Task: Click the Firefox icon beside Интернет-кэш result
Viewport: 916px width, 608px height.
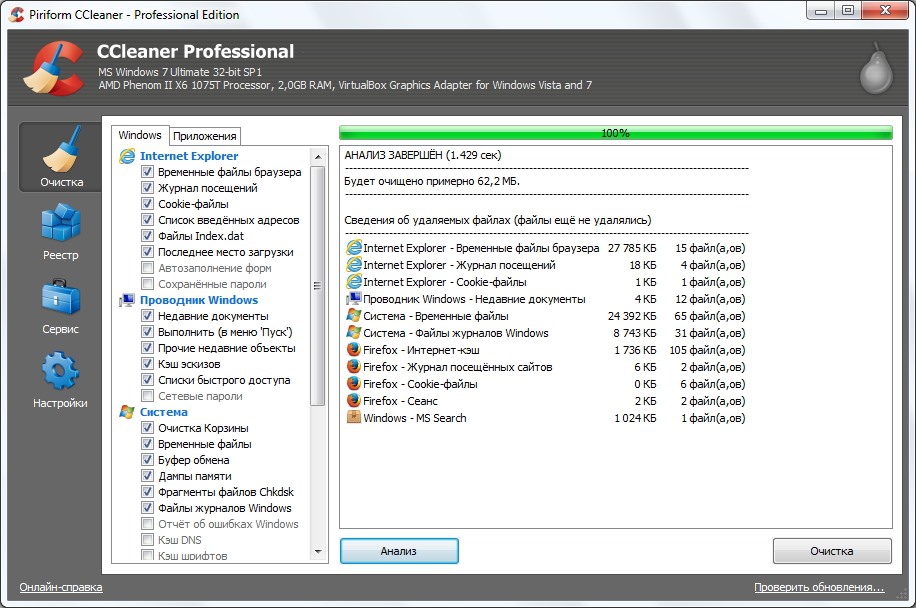Action: [353, 349]
